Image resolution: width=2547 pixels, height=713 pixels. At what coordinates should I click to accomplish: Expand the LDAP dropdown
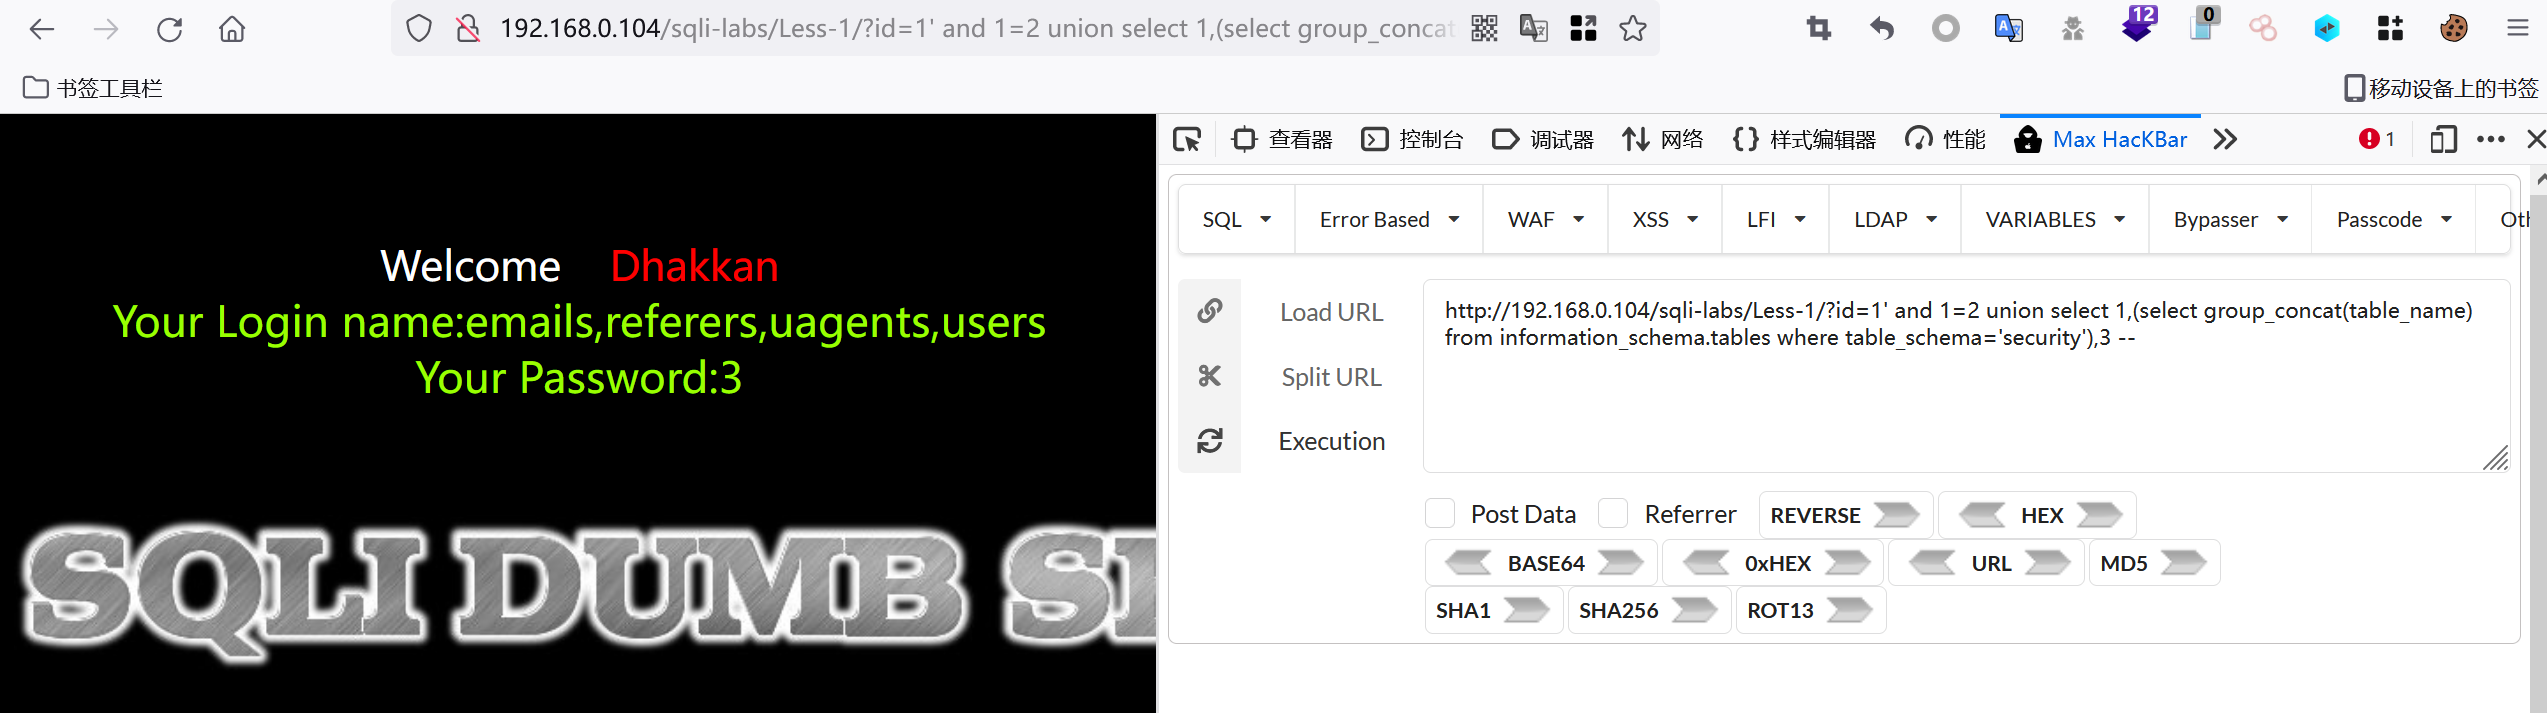point(1895,220)
